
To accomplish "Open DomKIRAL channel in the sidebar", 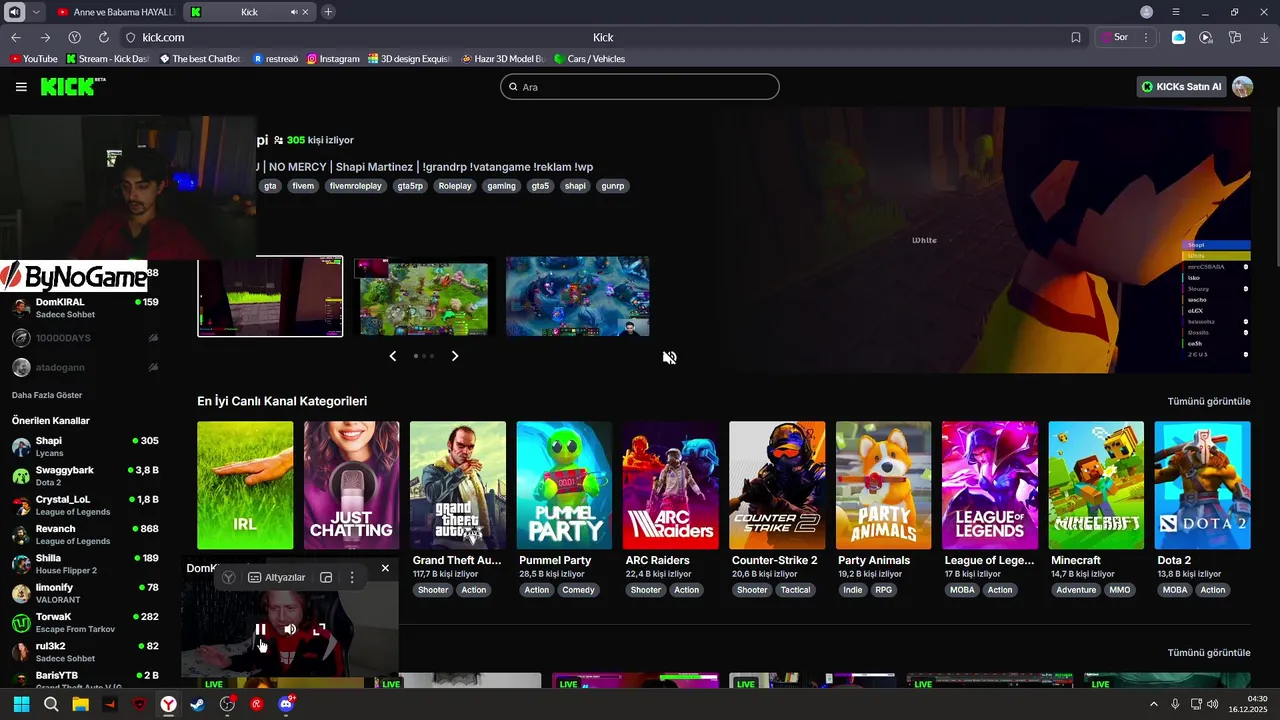I will coord(85,307).
